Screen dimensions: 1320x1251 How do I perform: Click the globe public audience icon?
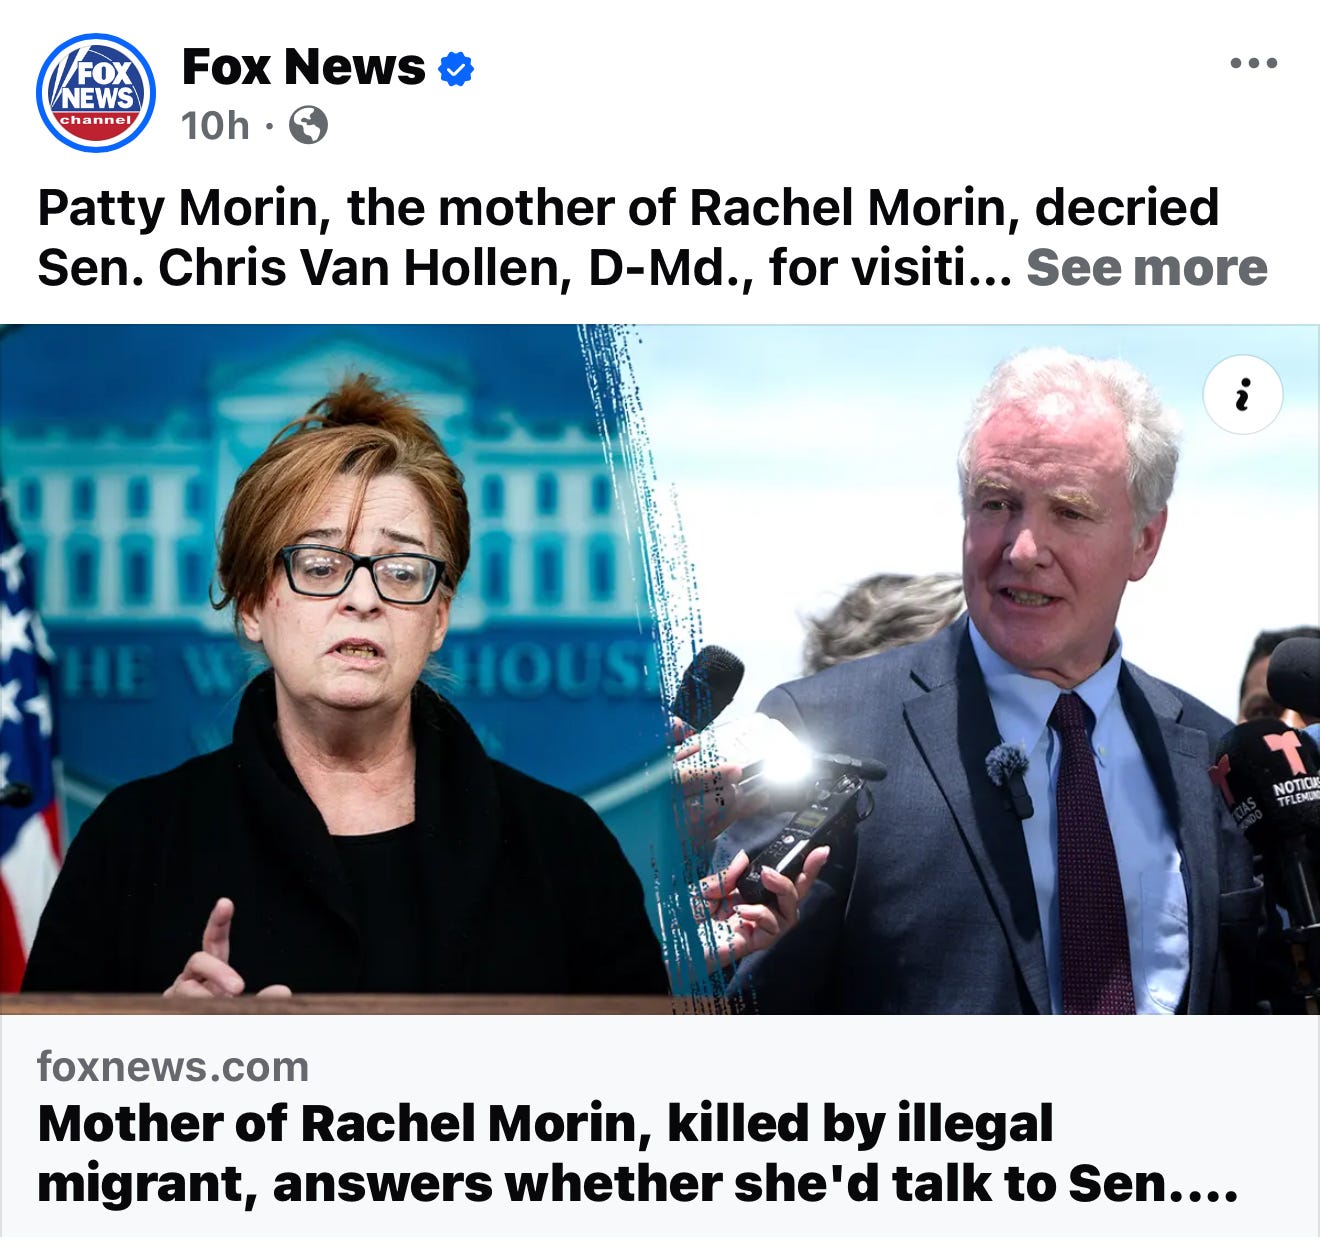[x=308, y=126]
